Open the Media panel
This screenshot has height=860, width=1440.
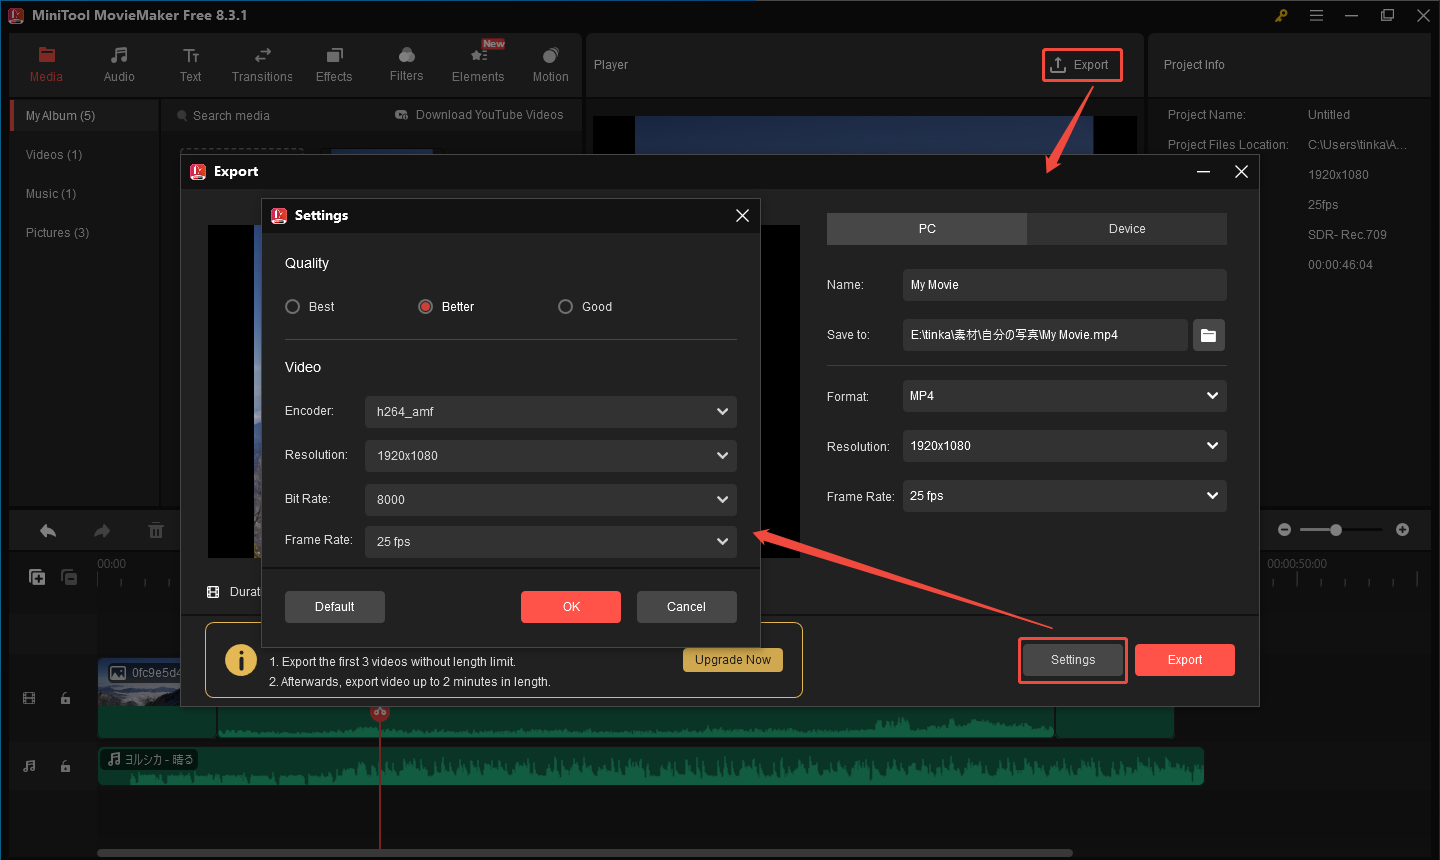[x=46, y=63]
